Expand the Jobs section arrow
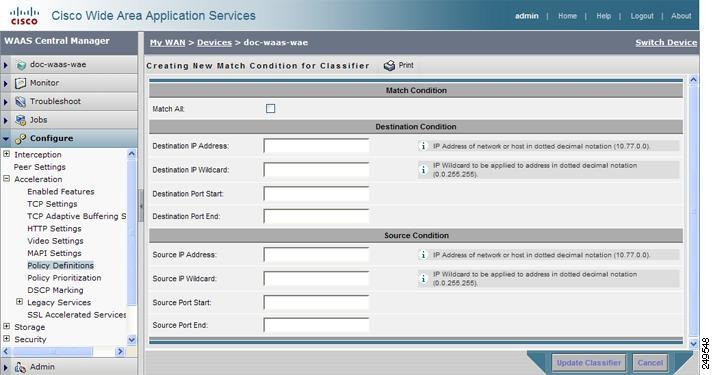Viewport: 712px width, 375px height. [6, 120]
